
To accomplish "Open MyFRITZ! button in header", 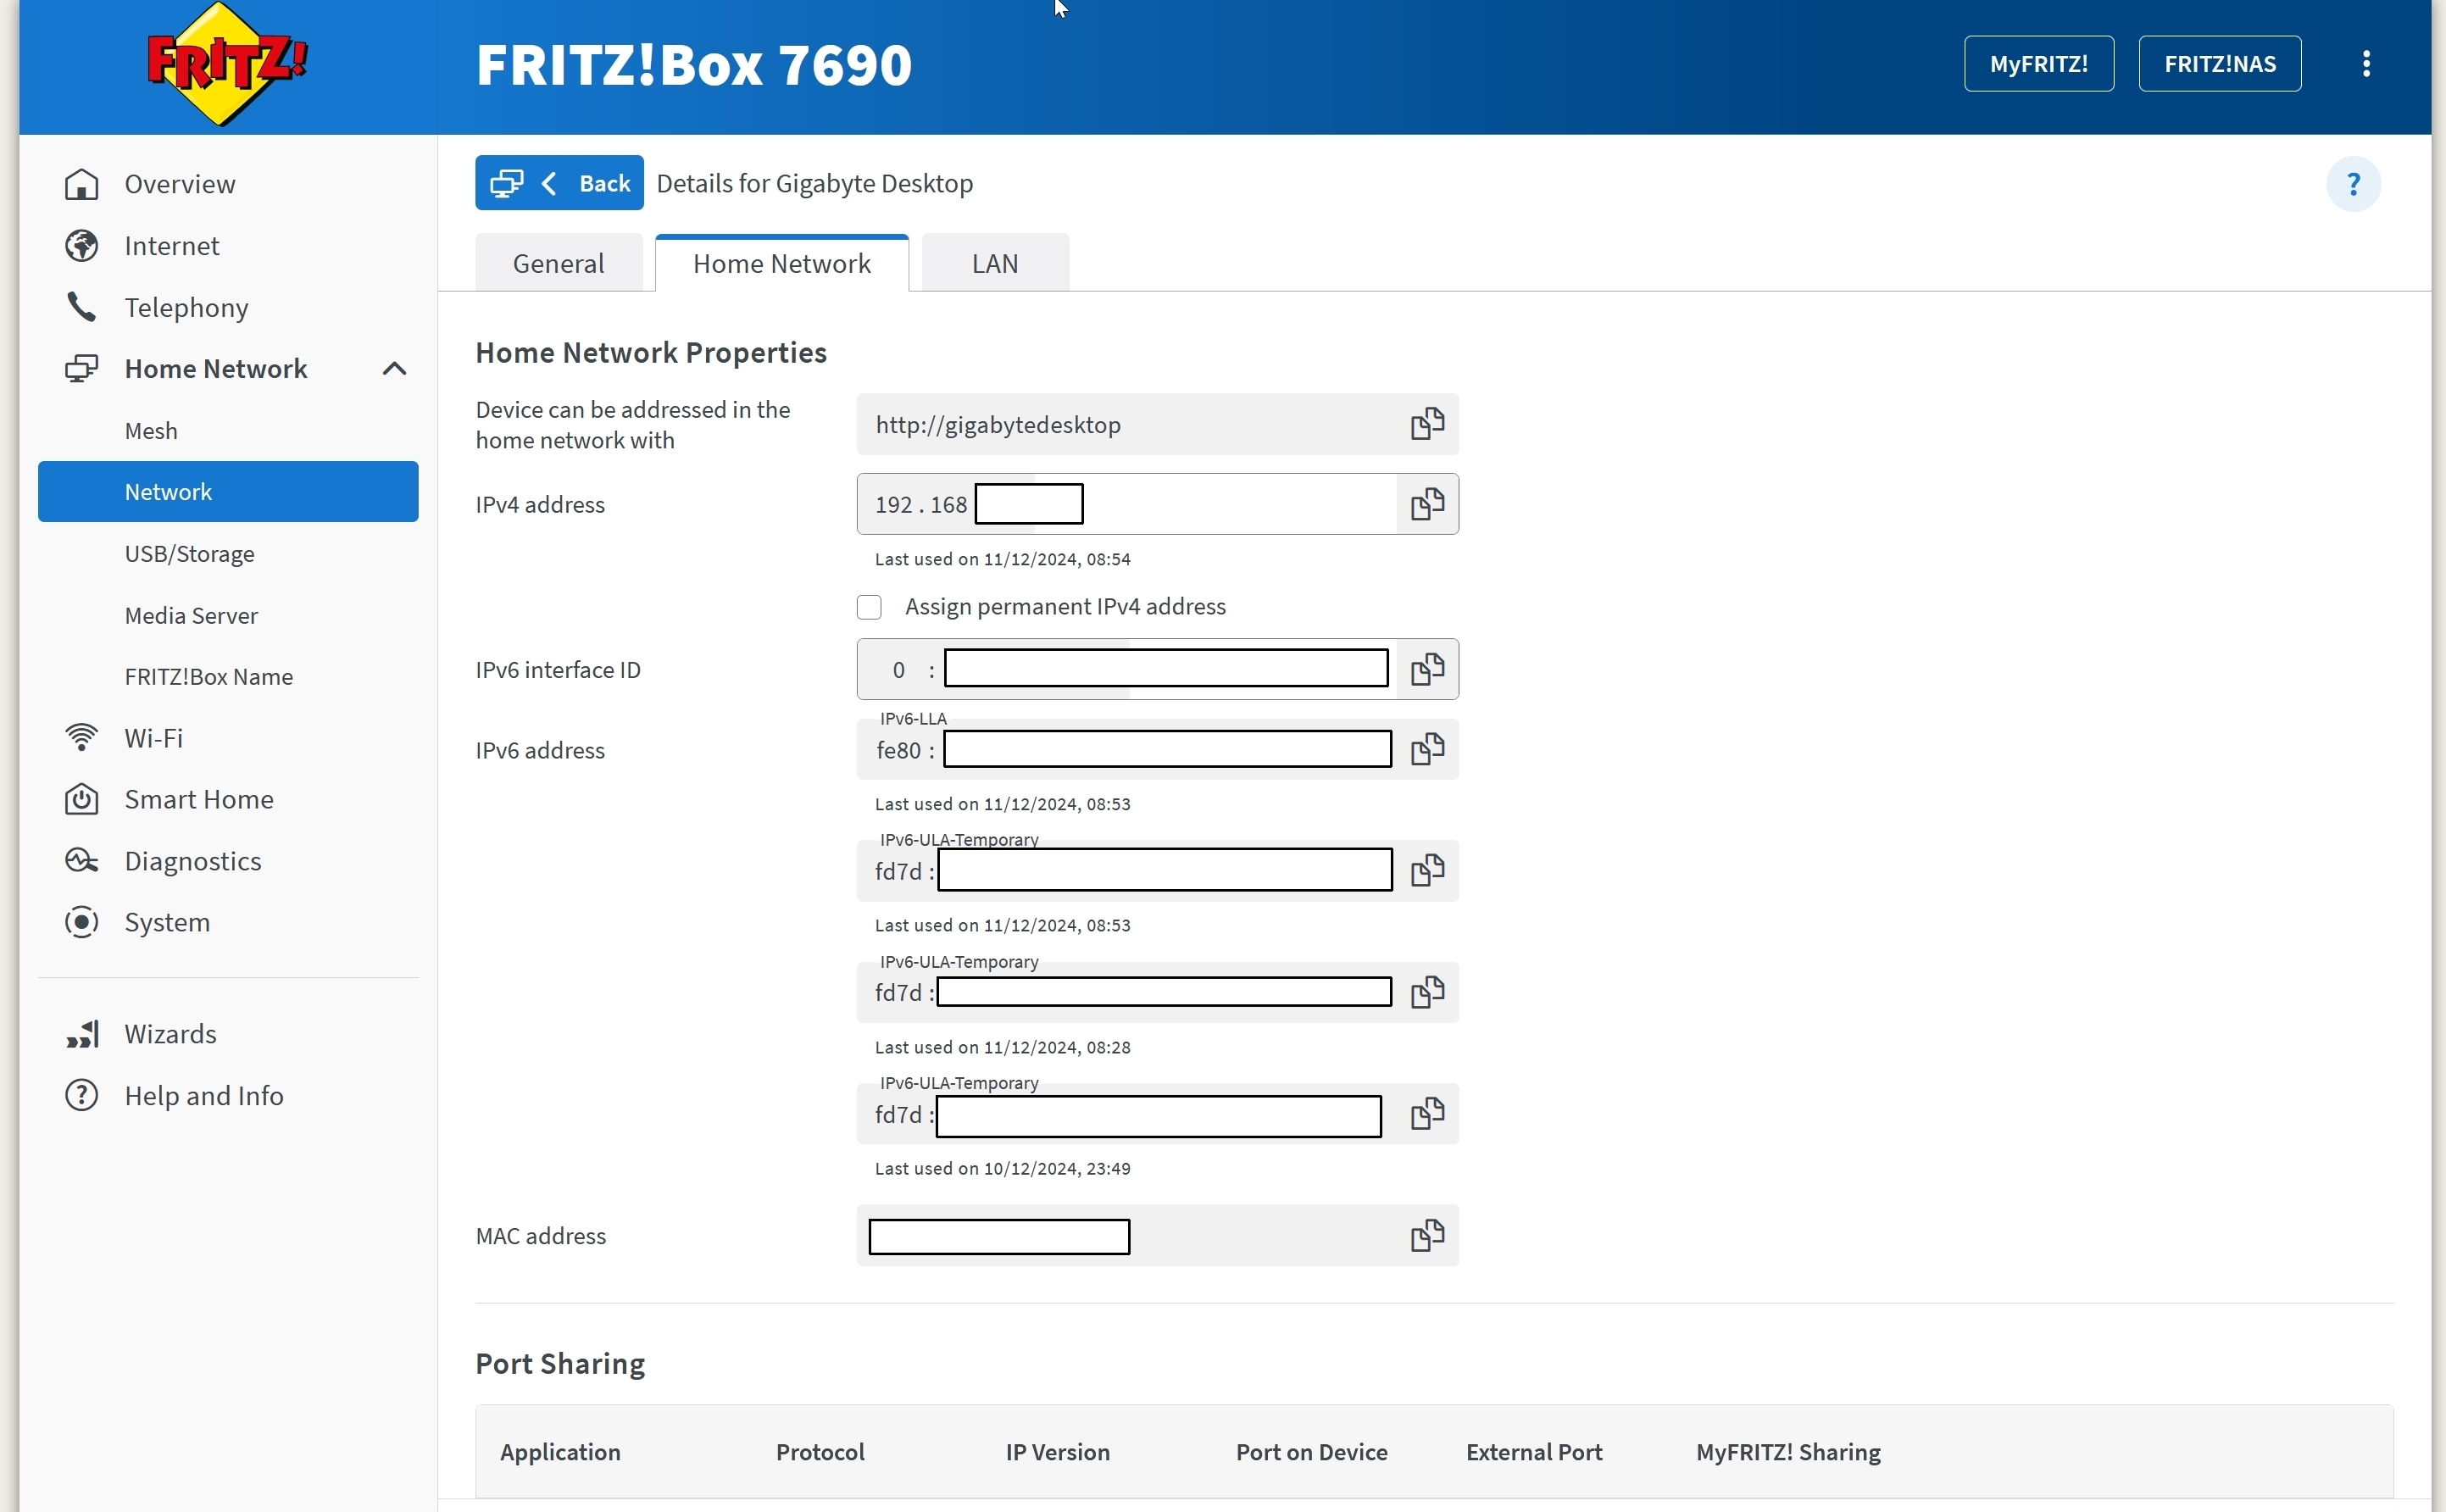I will point(2038,64).
